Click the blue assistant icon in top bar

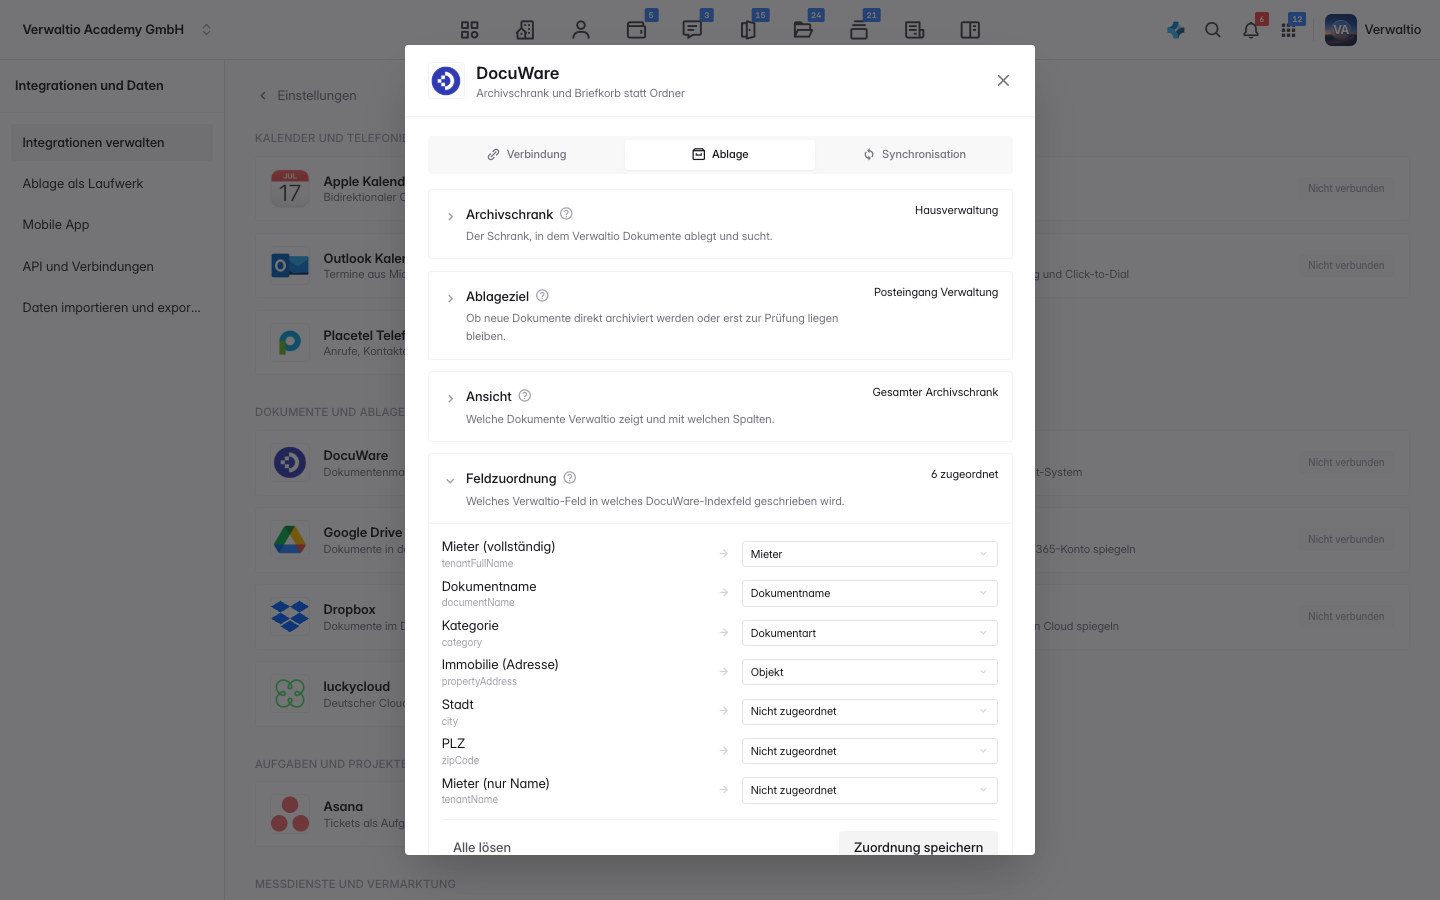(1176, 30)
